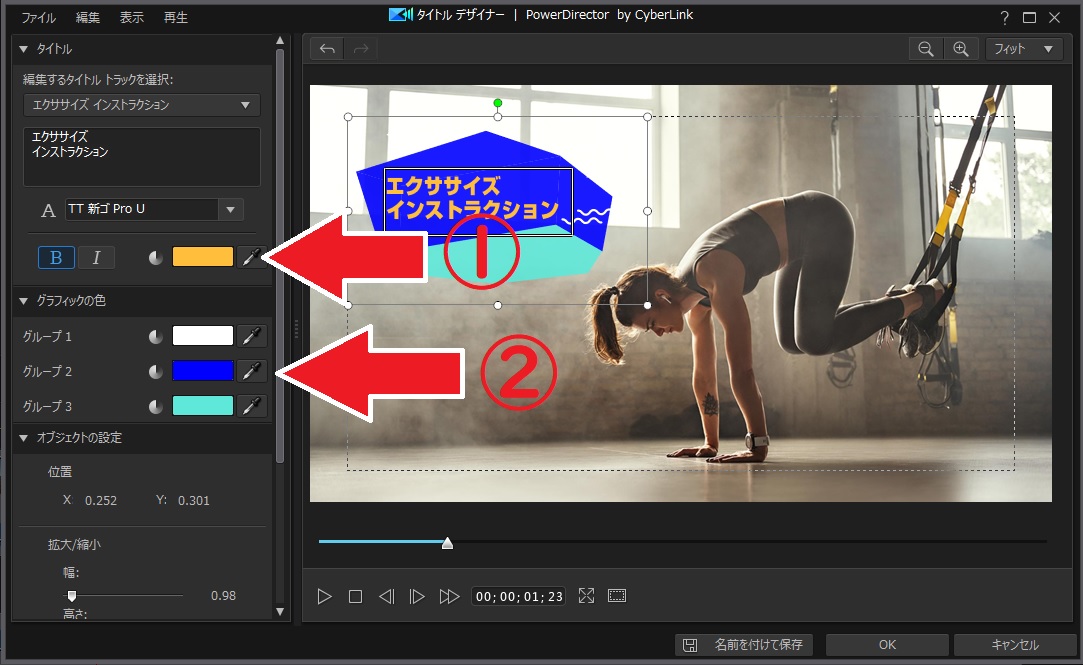Image resolution: width=1083 pixels, height=665 pixels.
Task: Collapse the タイトル section
Action: coord(23,49)
